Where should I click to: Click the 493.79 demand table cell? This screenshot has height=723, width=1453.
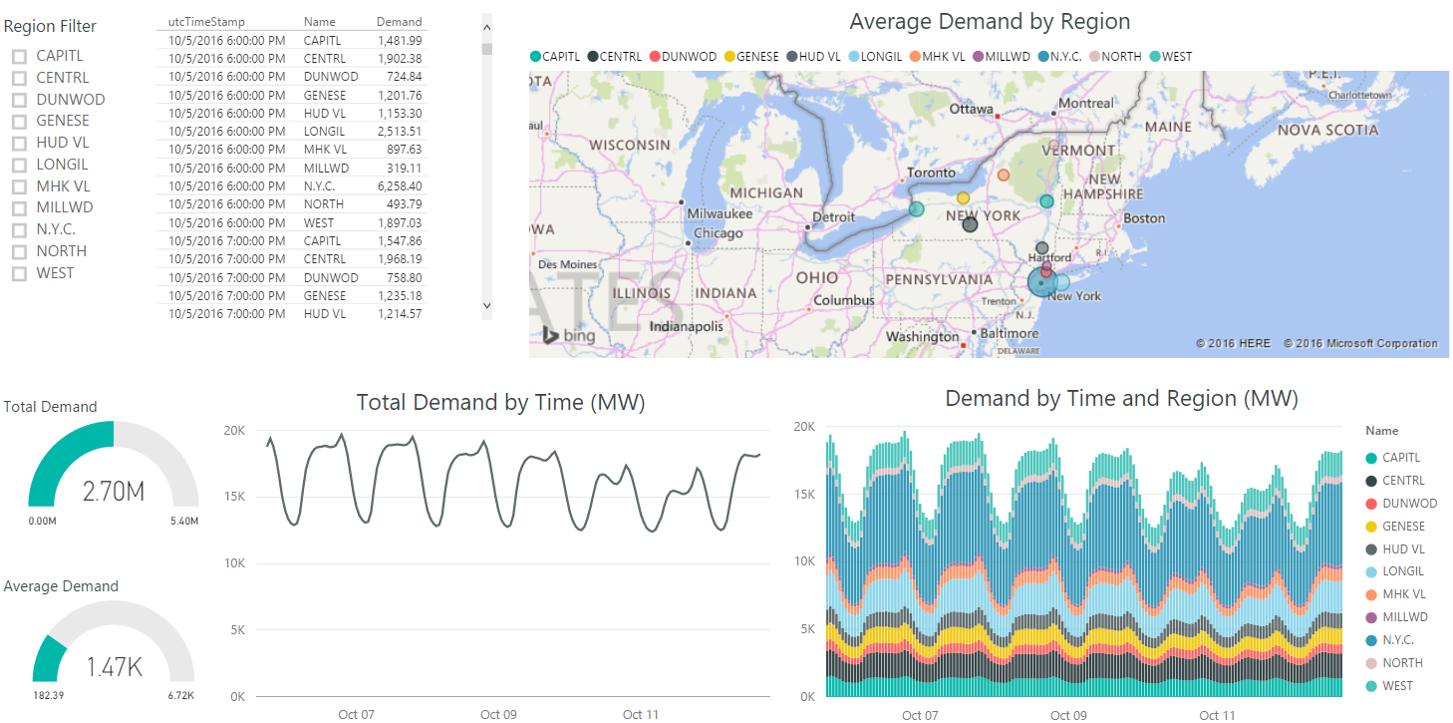tap(404, 204)
